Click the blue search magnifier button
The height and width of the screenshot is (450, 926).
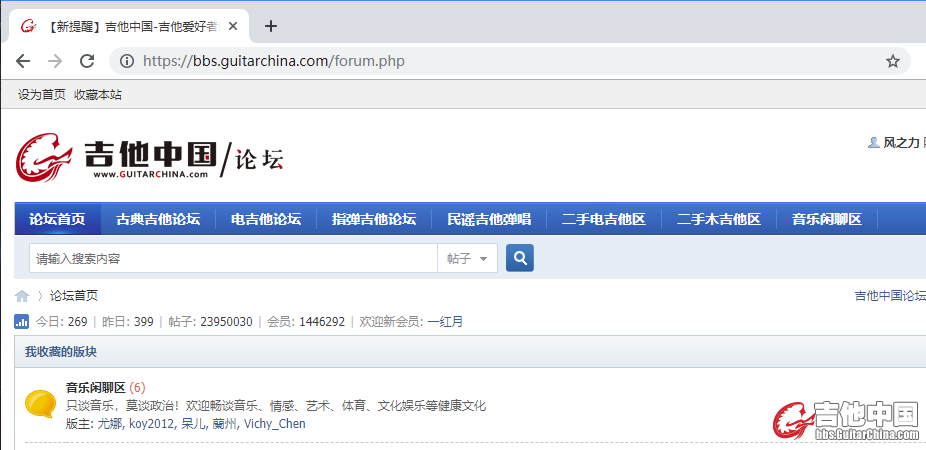tap(520, 258)
